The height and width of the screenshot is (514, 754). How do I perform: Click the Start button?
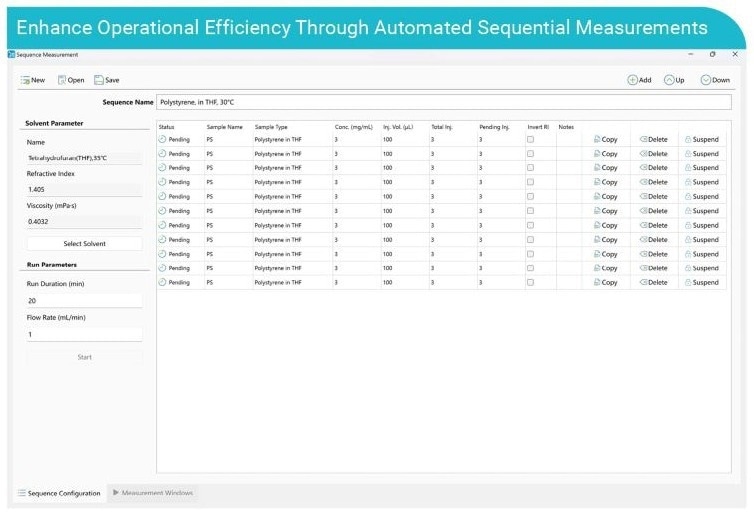click(84, 357)
